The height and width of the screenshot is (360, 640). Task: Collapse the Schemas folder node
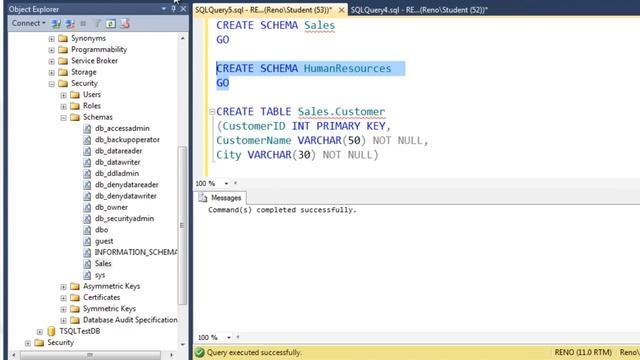coord(63,118)
